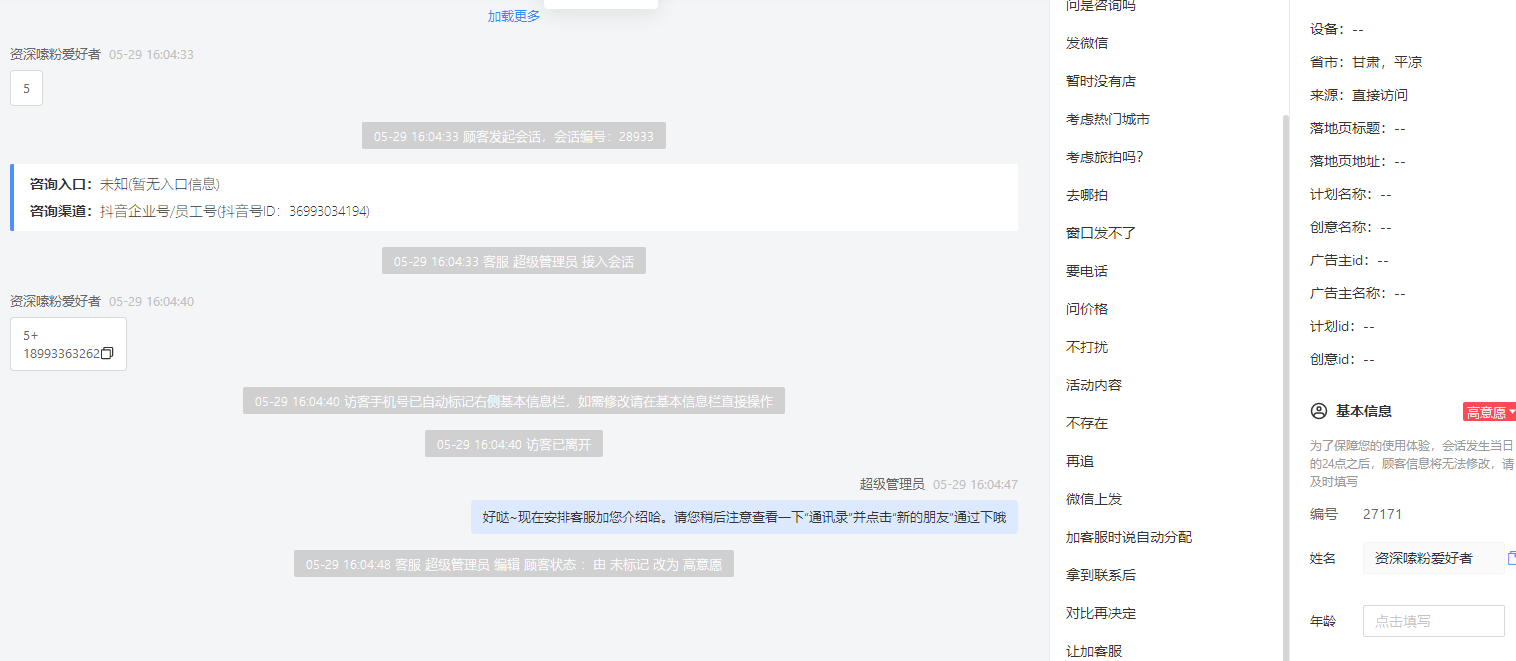
Task: Select quick reply 考虑旅拍吗?
Action: (x=1105, y=157)
